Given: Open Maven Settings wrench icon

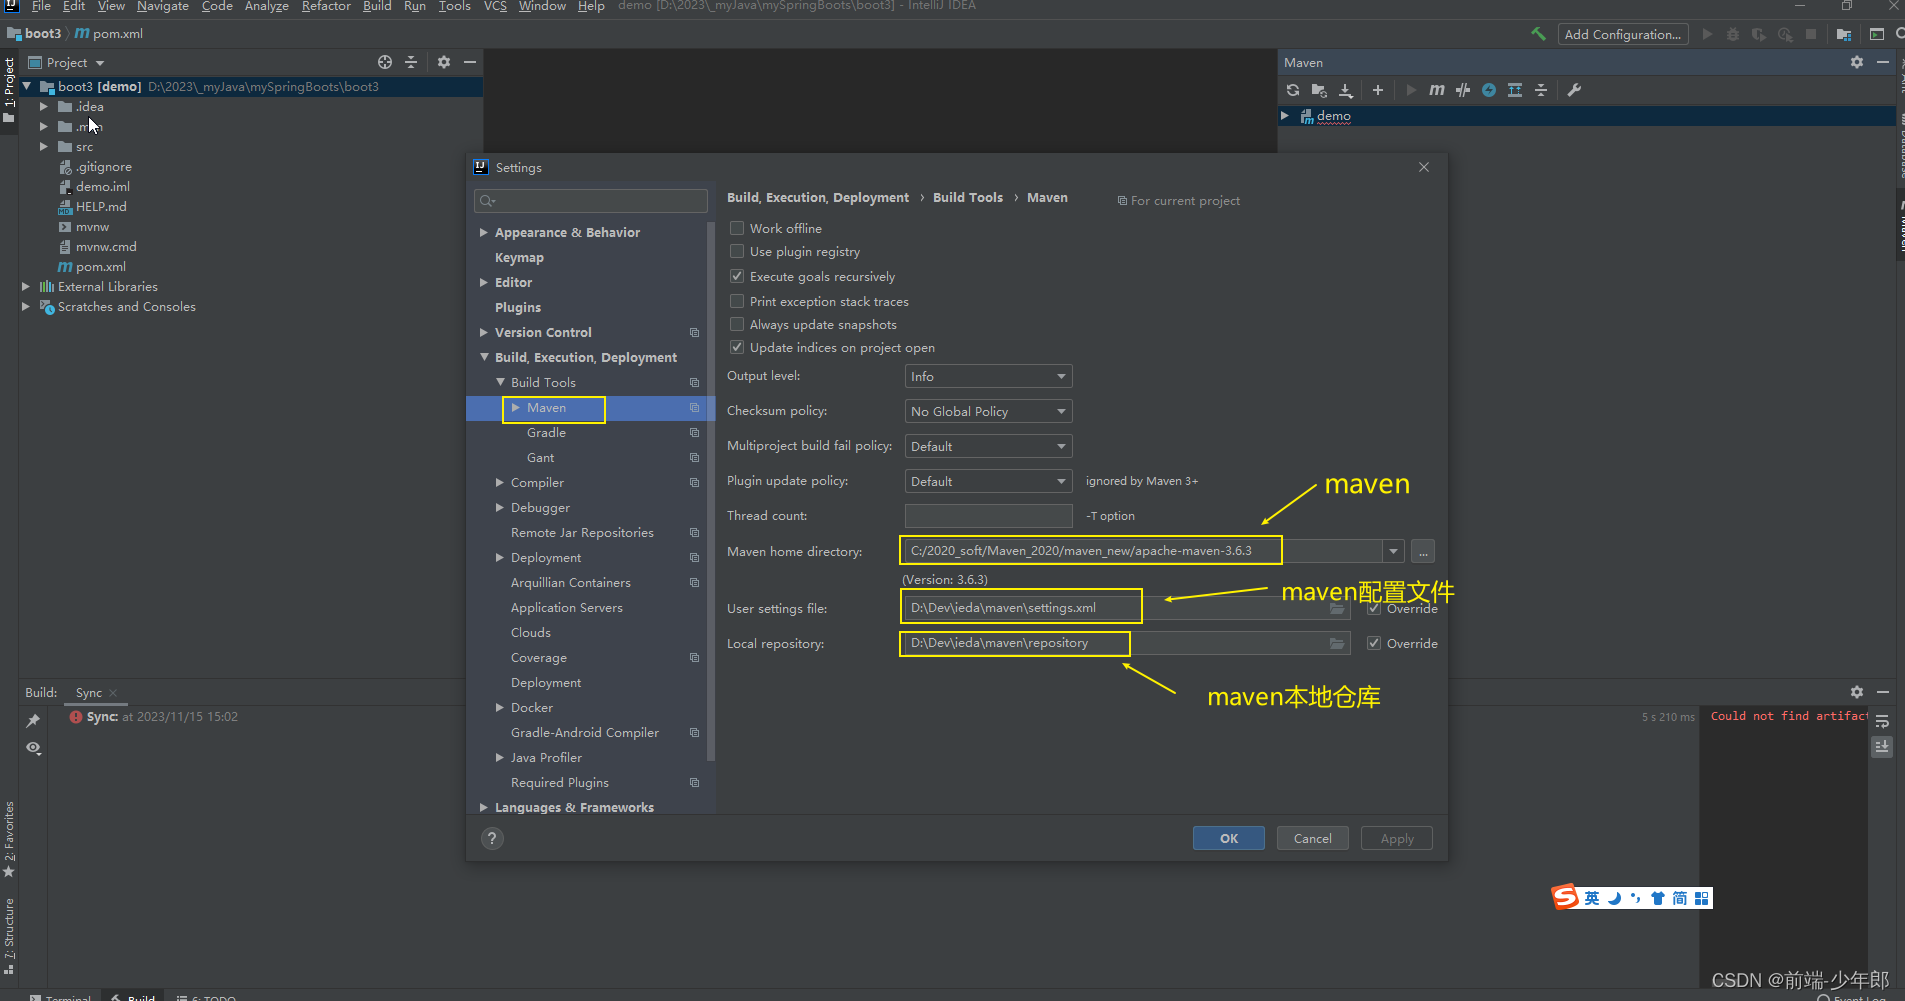Looking at the screenshot, I should pyautogui.click(x=1574, y=90).
